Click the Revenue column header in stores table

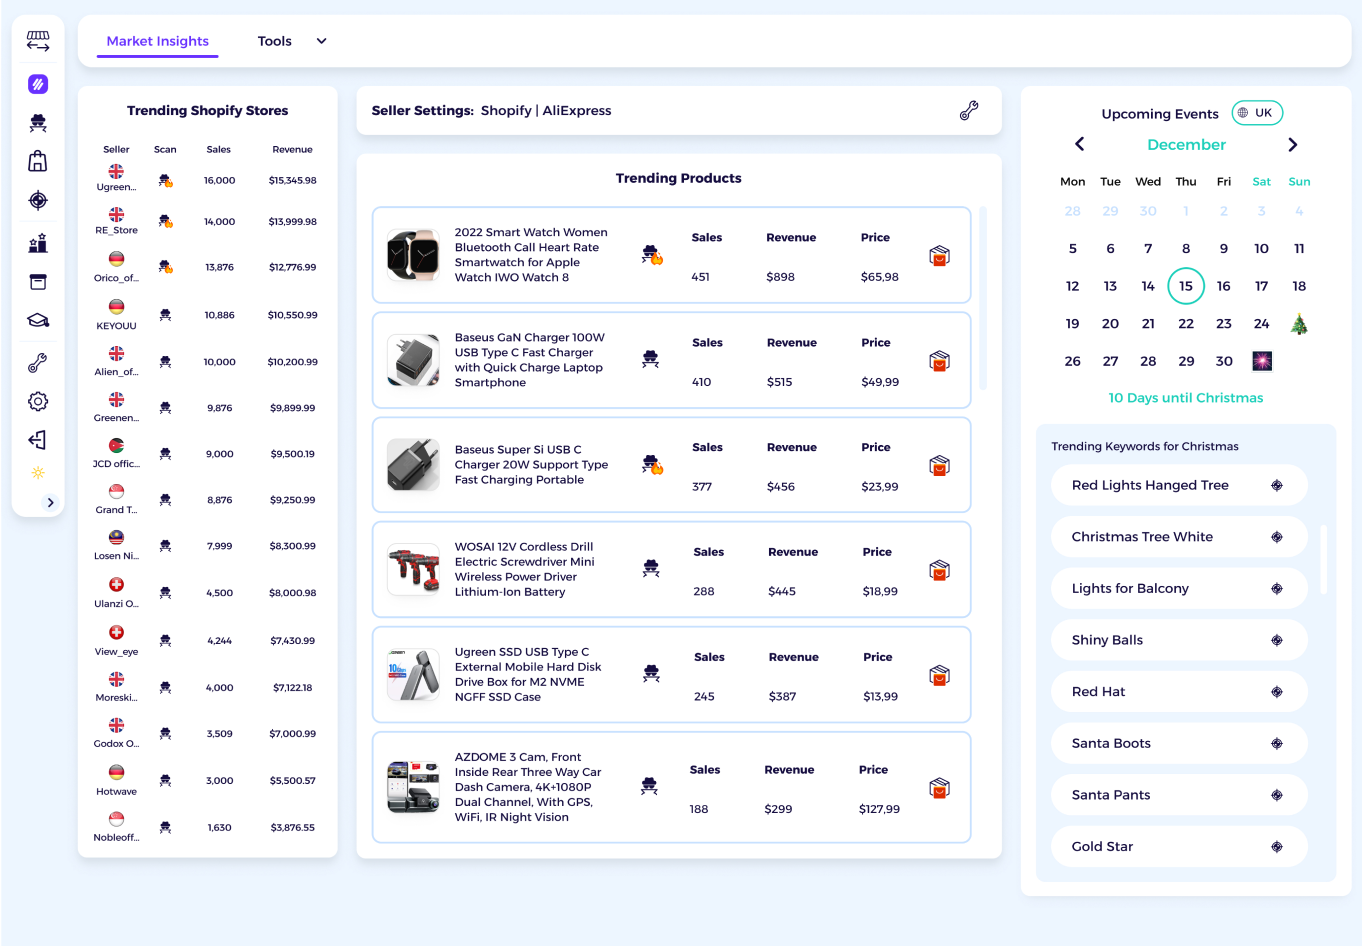(292, 150)
